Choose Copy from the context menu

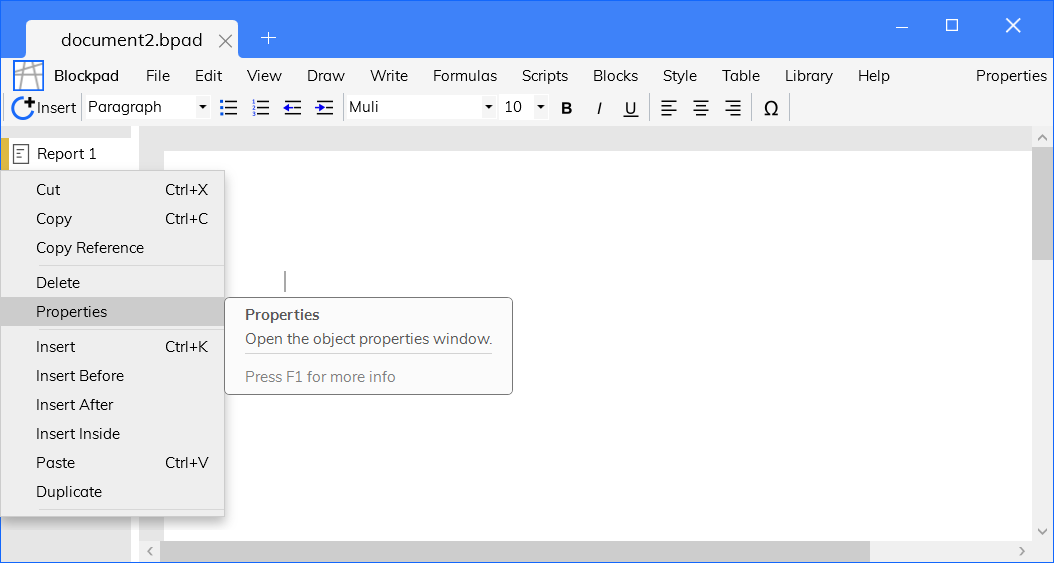[x=112, y=219]
